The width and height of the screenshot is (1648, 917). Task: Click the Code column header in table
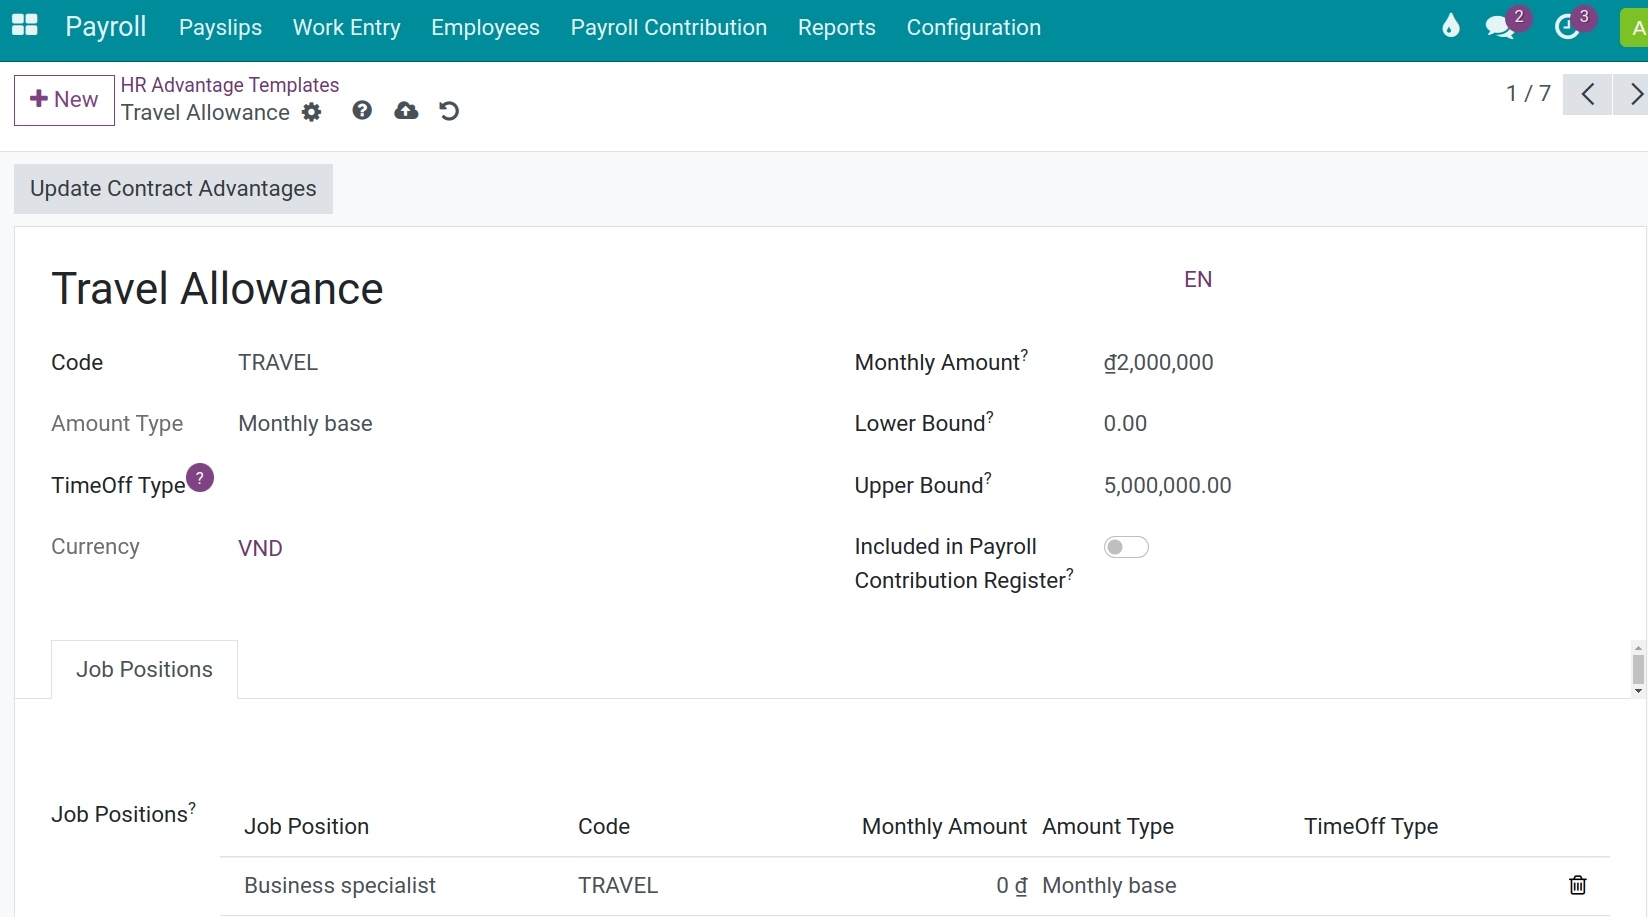pyautogui.click(x=604, y=827)
